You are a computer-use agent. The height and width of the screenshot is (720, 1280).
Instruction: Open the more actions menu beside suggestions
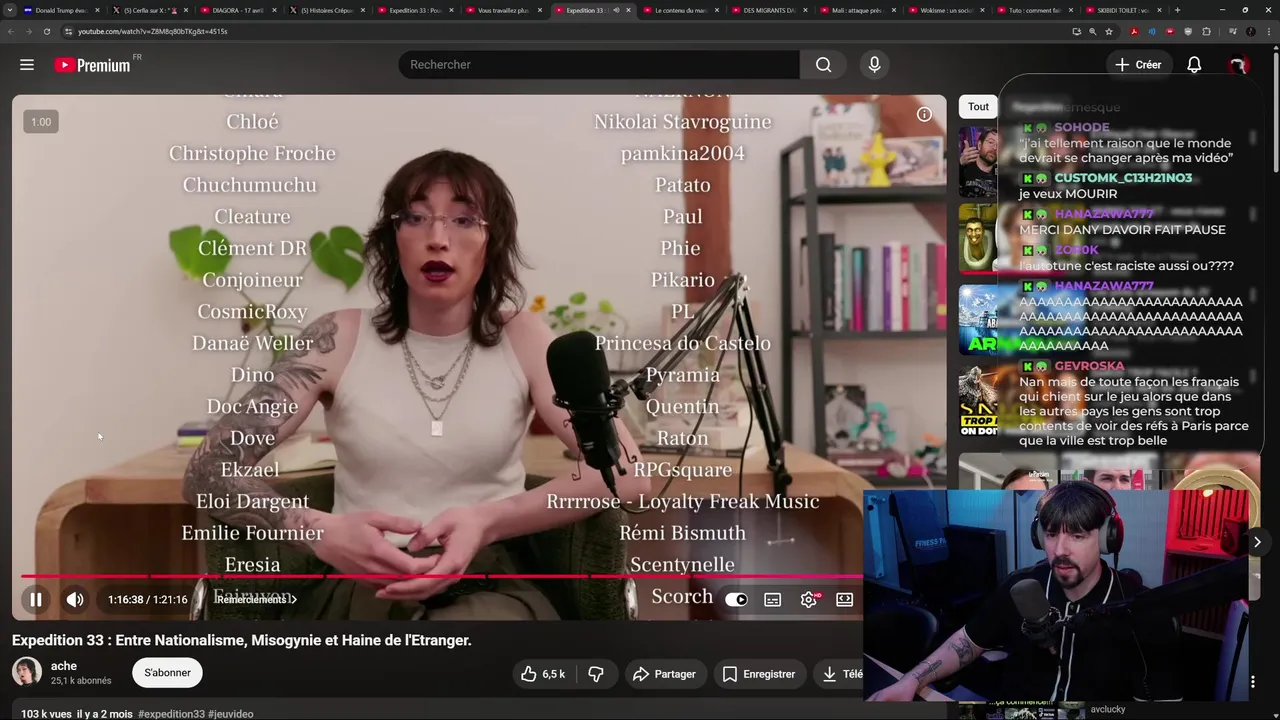pyautogui.click(x=1252, y=682)
